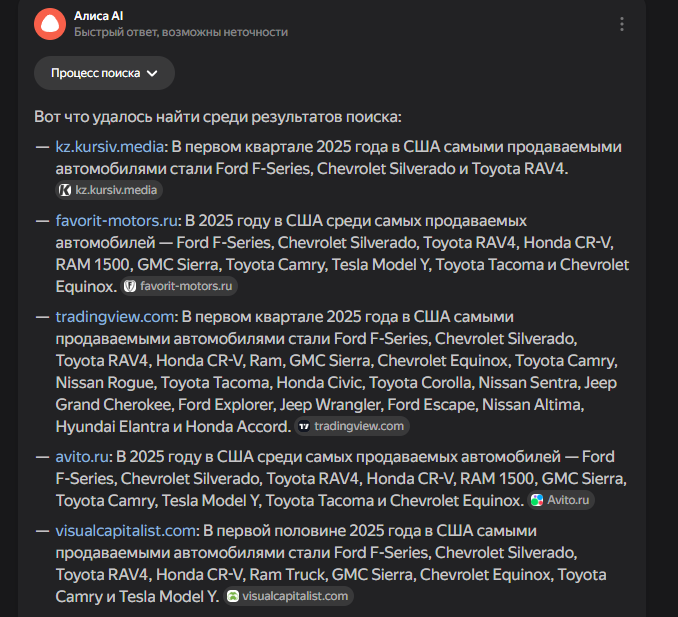Click the favorit-motors.ru source chip label
This screenshot has width=678, height=617.
click(186, 286)
